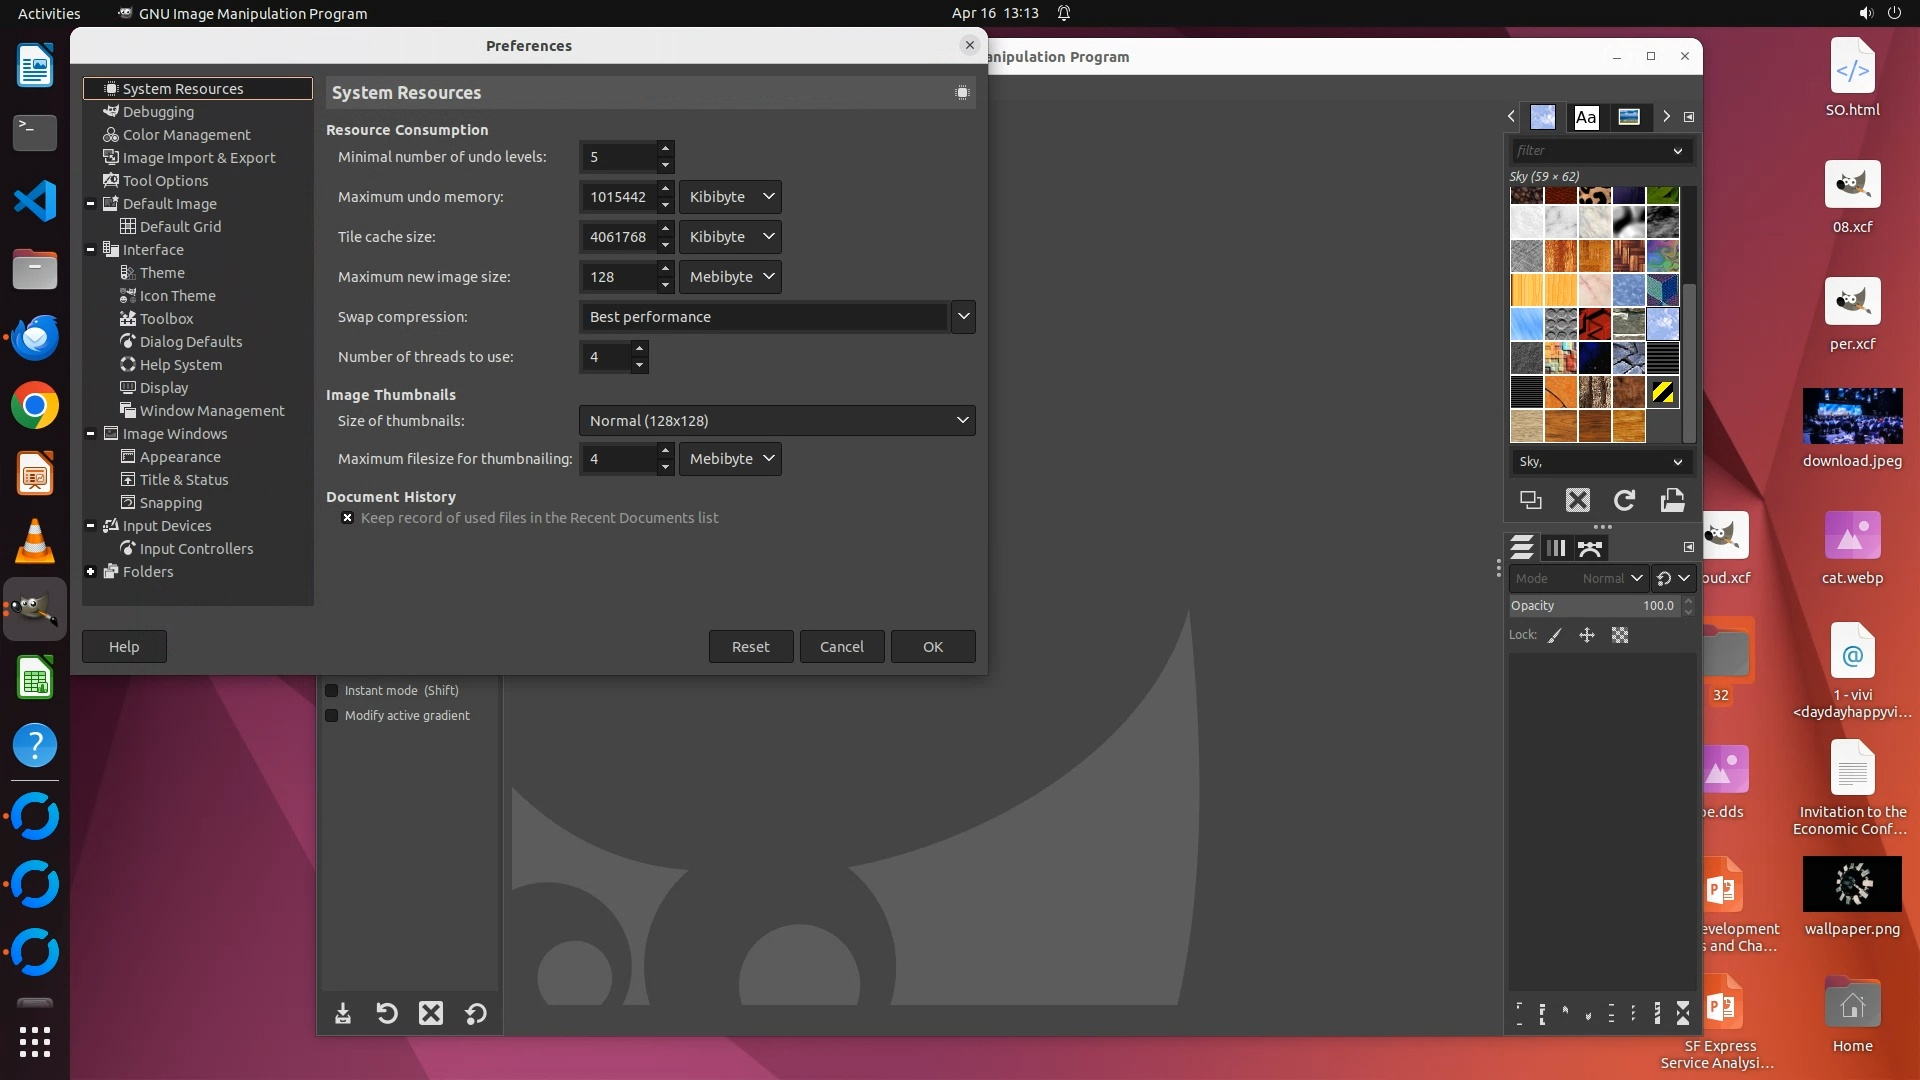Switch to the Paths tab icon
Image resolution: width=1920 pixels, height=1080 pixels.
[x=1590, y=548]
